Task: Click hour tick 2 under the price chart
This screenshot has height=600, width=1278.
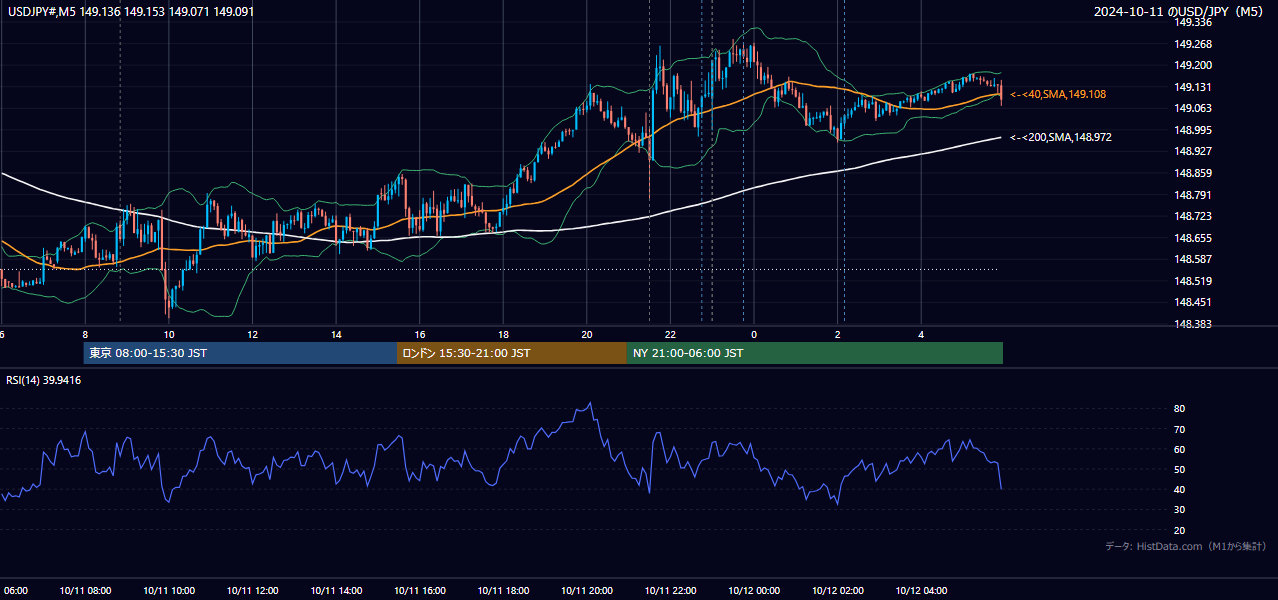Action: tap(837, 334)
